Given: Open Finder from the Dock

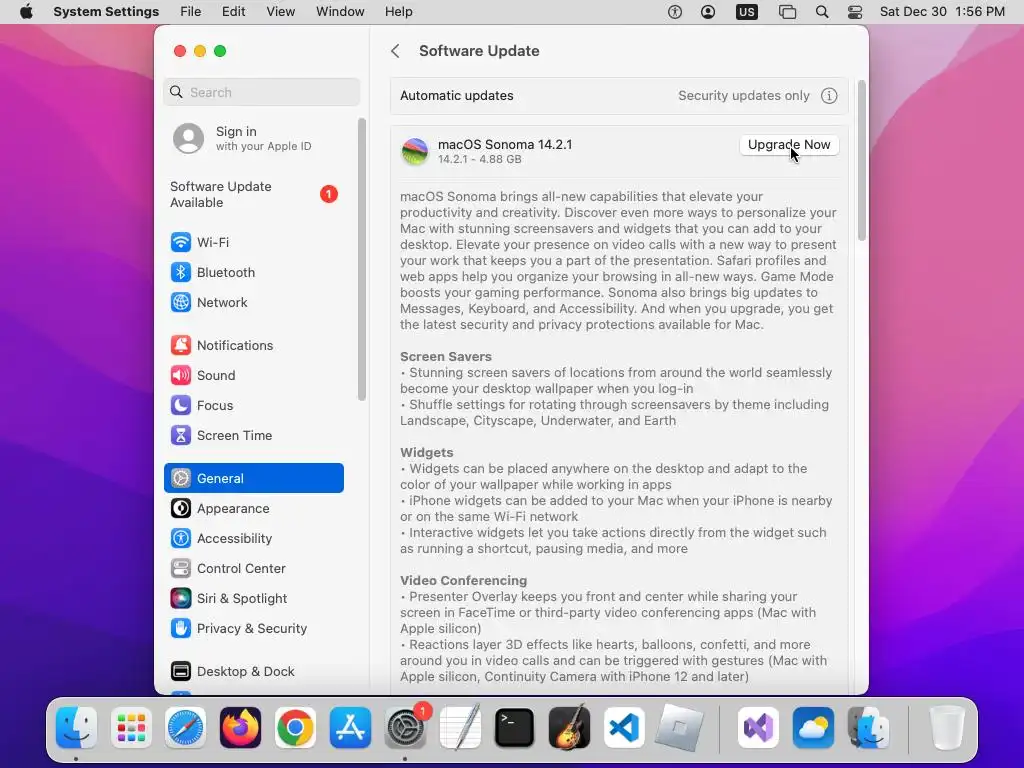Looking at the screenshot, I should tap(76, 728).
